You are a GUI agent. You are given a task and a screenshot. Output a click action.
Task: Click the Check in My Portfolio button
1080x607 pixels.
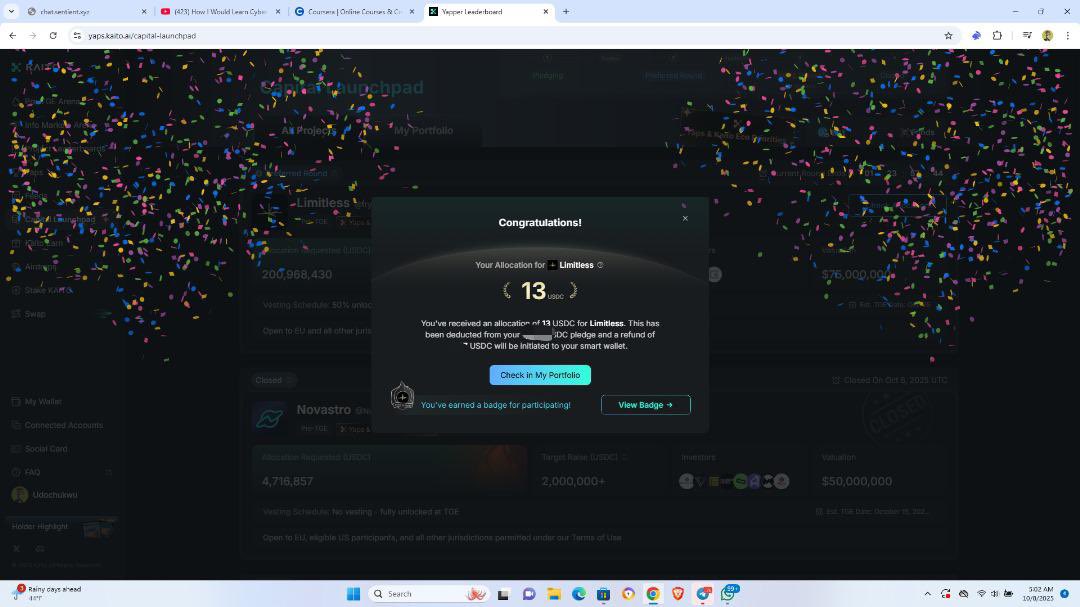pyautogui.click(x=540, y=375)
